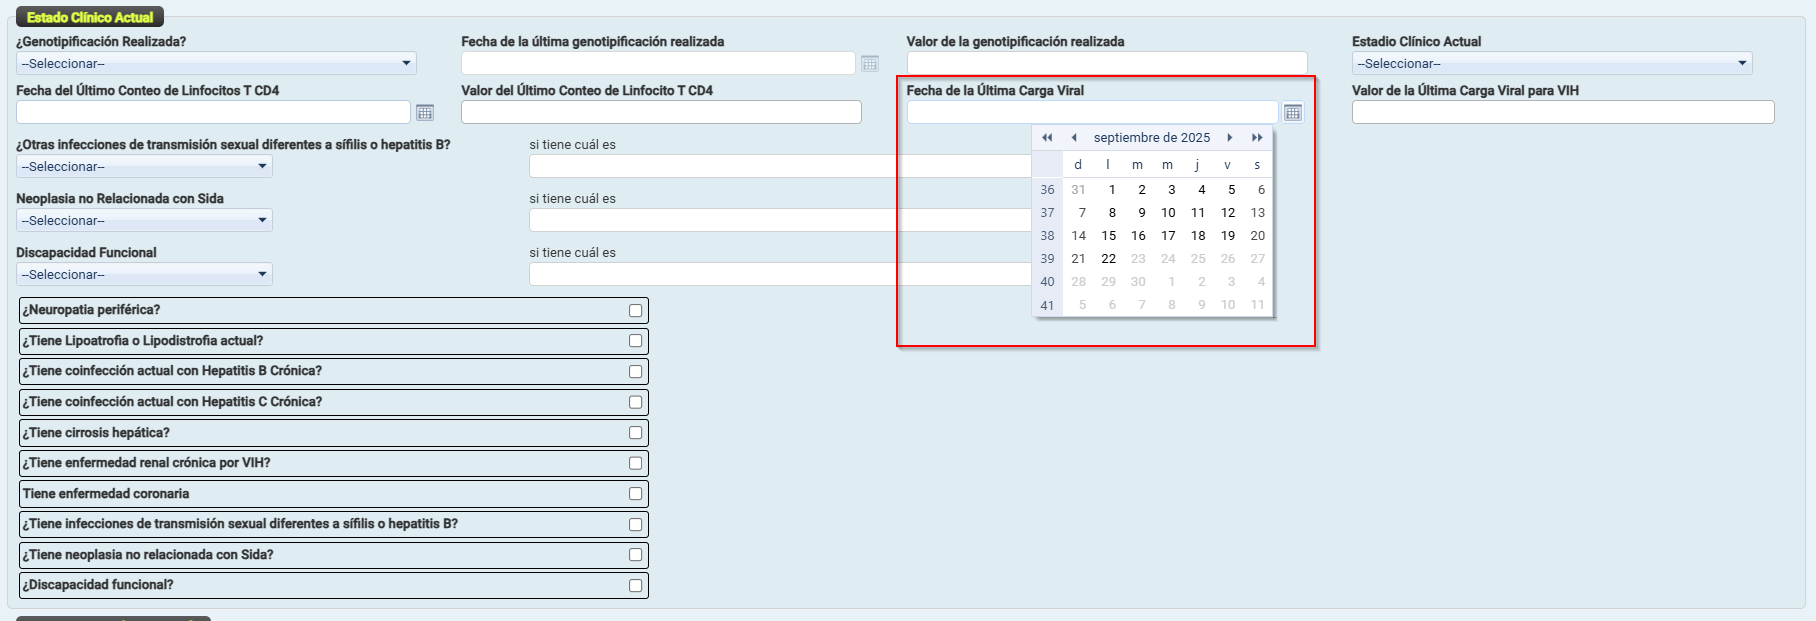The height and width of the screenshot is (621, 1816).
Task: Pick day 22 in the calendar
Action: pyautogui.click(x=1109, y=259)
